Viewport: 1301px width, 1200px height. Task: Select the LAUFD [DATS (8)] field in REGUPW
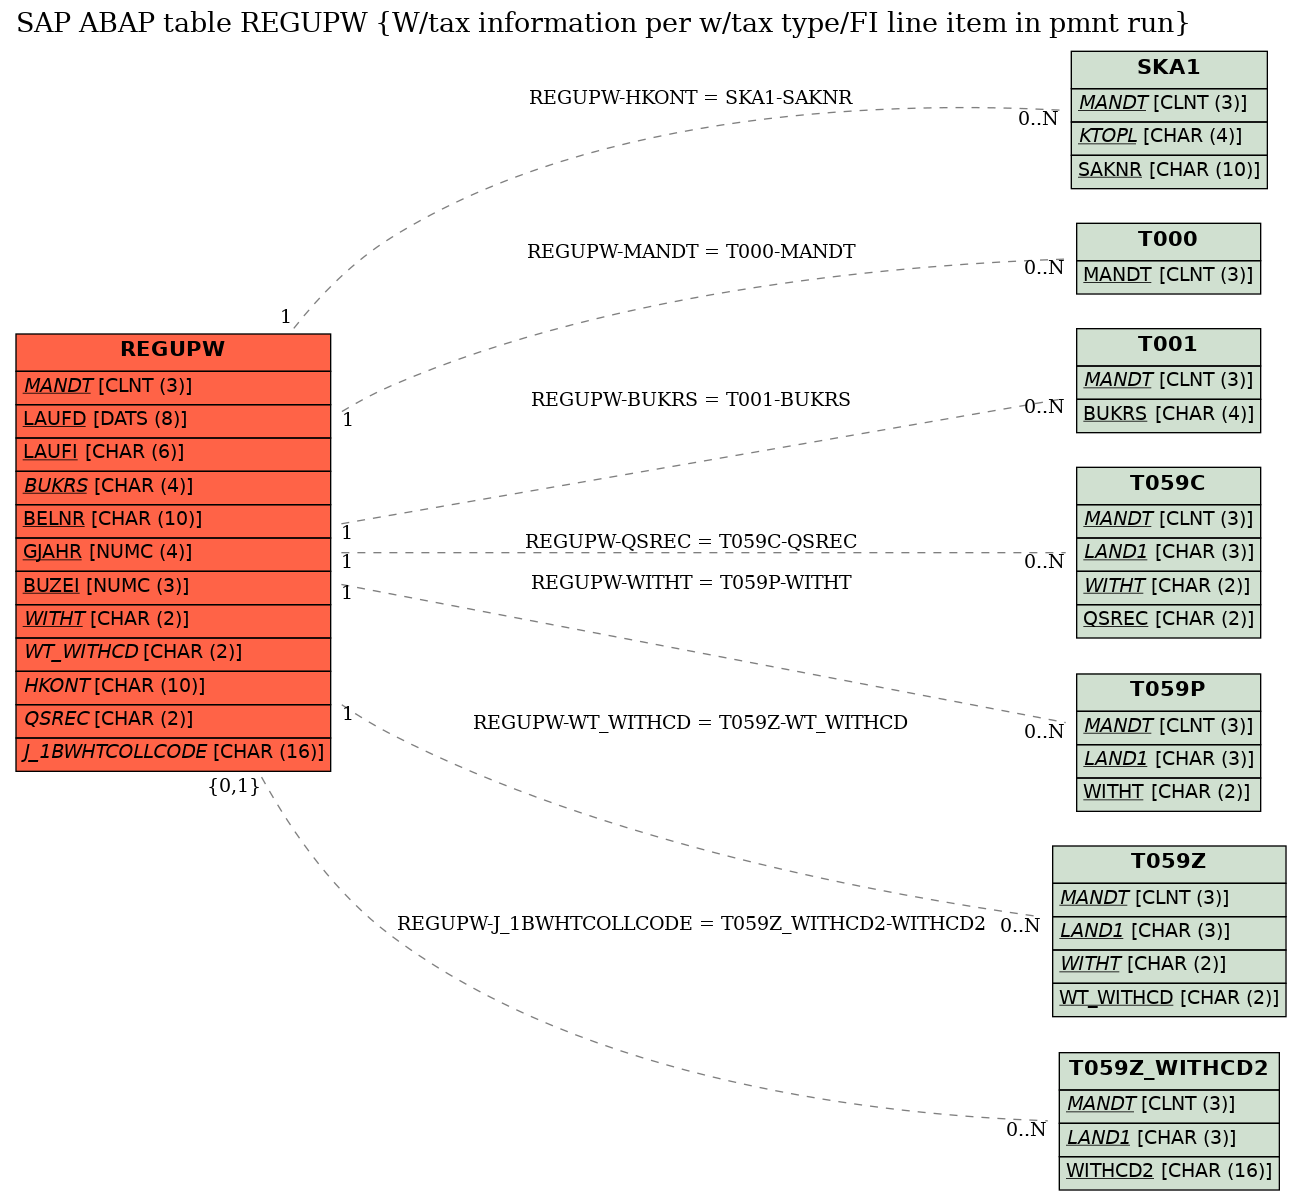pos(173,420)
